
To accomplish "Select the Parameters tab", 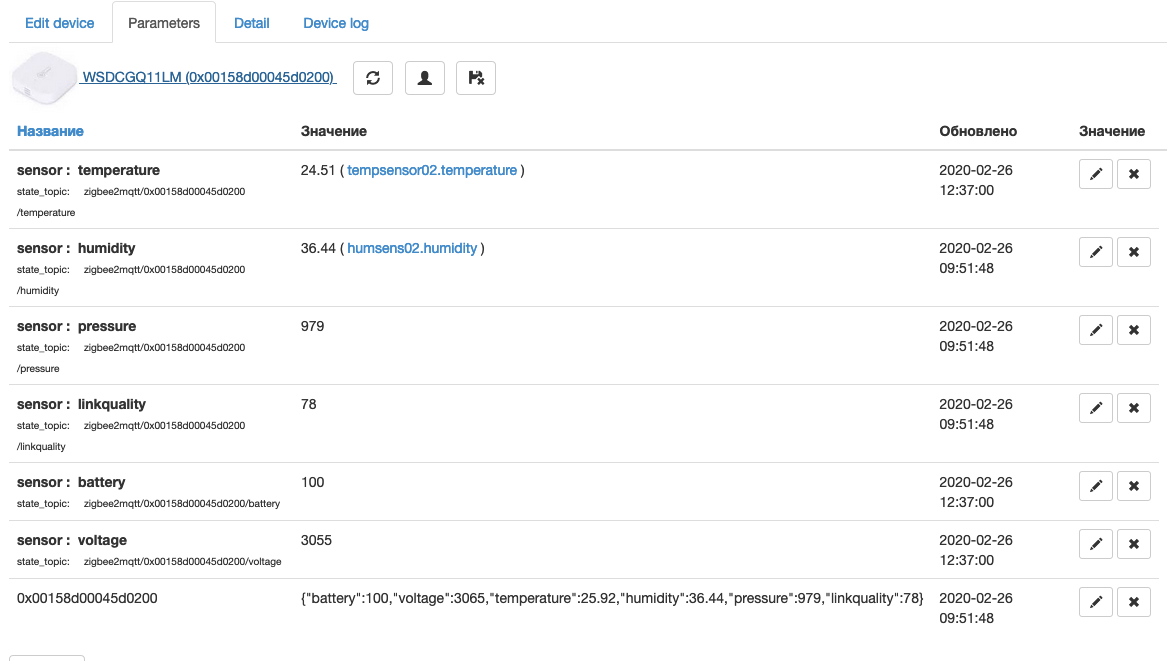I will click(164, 23).
